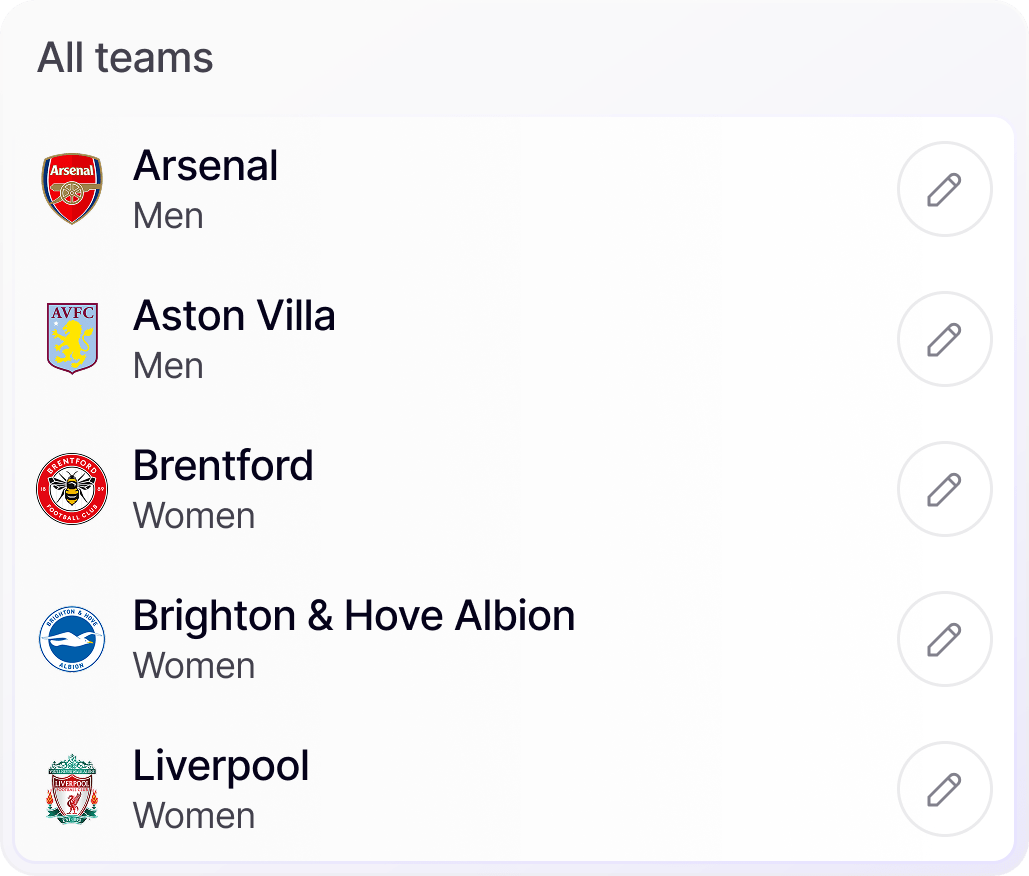1029x876 pixels.
Task: Click the Brighton & Hove Albion name
Action: pyautogui.click(x=354, y=616)
